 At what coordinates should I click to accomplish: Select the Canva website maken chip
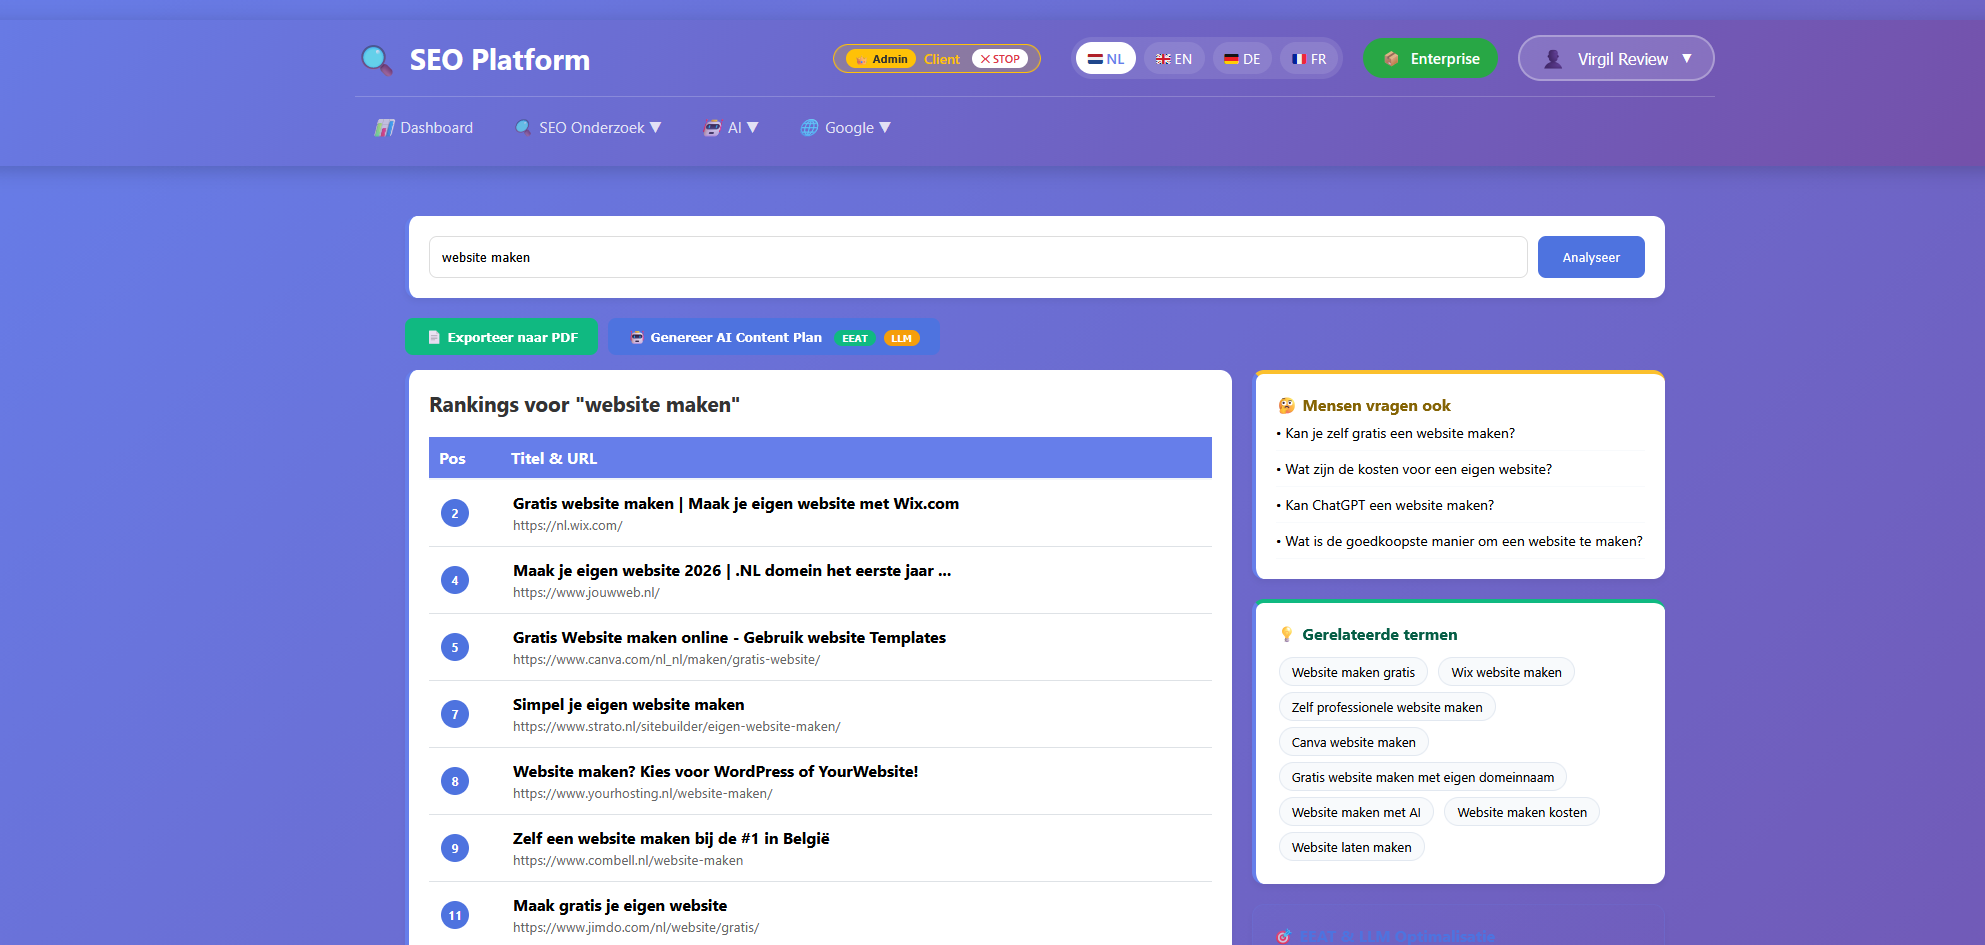tap(1353, 742)
